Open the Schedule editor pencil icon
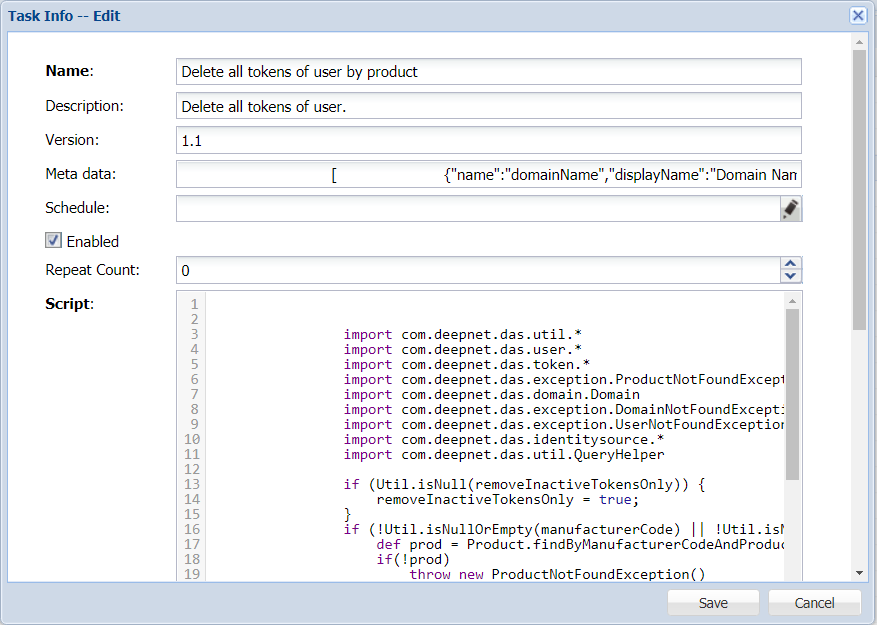 pos(790,208)
